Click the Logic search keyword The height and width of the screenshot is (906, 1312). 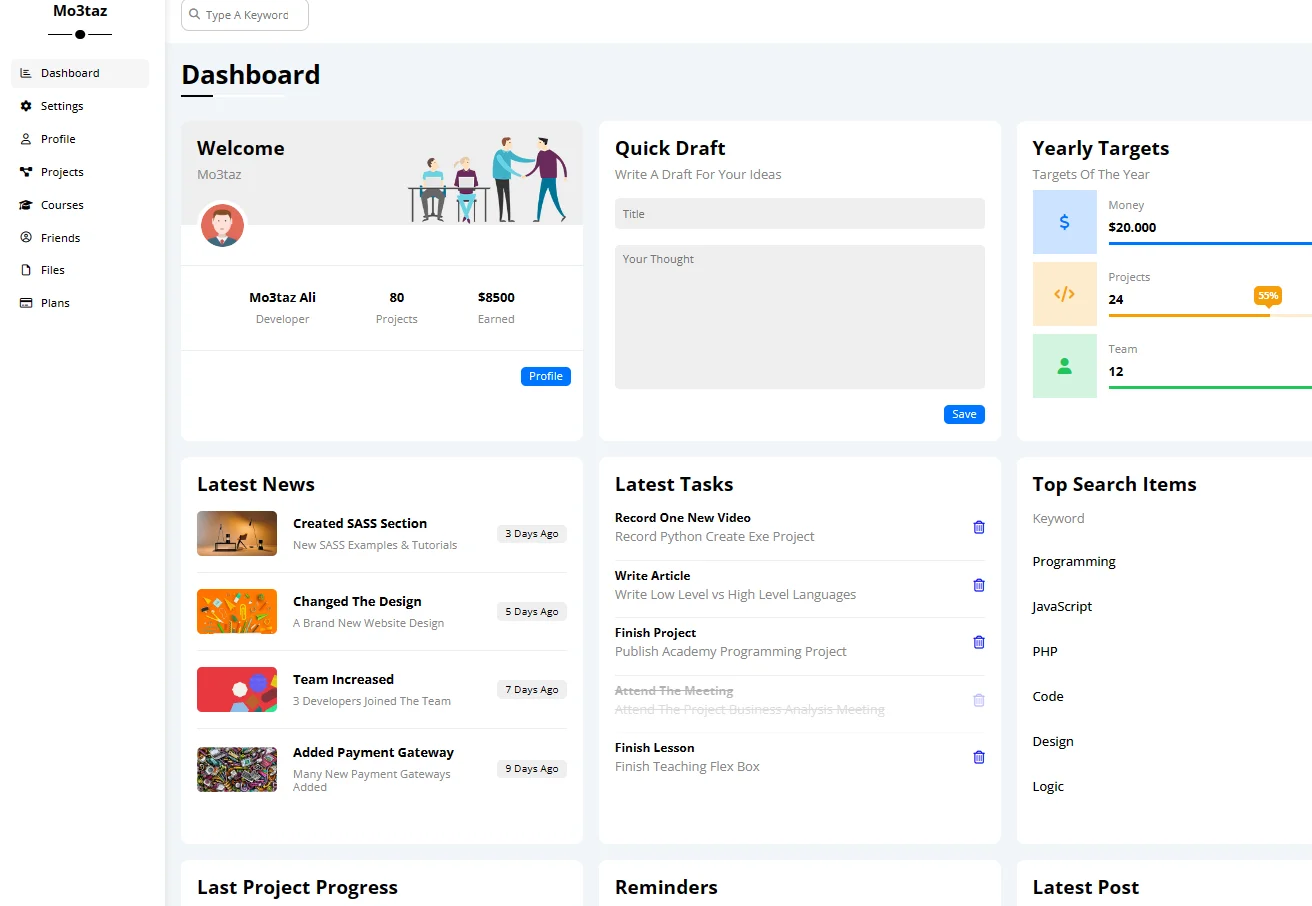(1048, 787)
